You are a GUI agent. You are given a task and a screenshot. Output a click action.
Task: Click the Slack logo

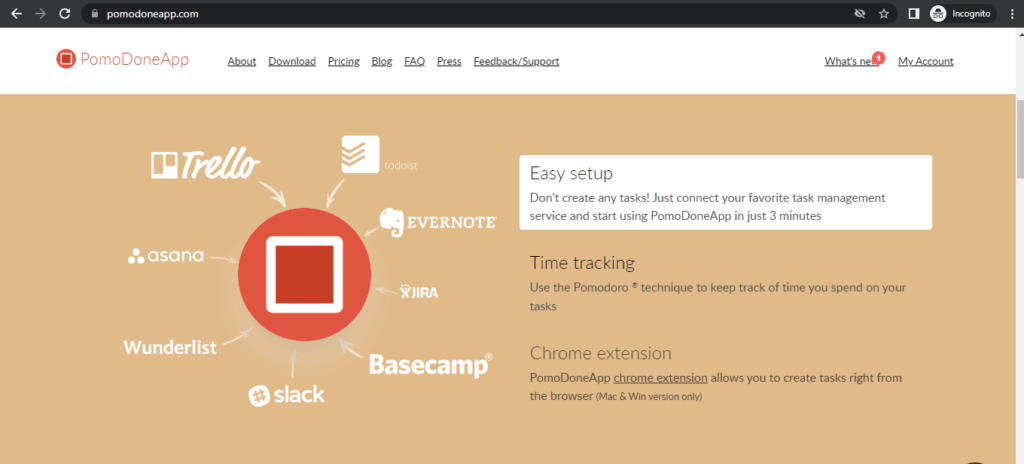tap(286, 394)
